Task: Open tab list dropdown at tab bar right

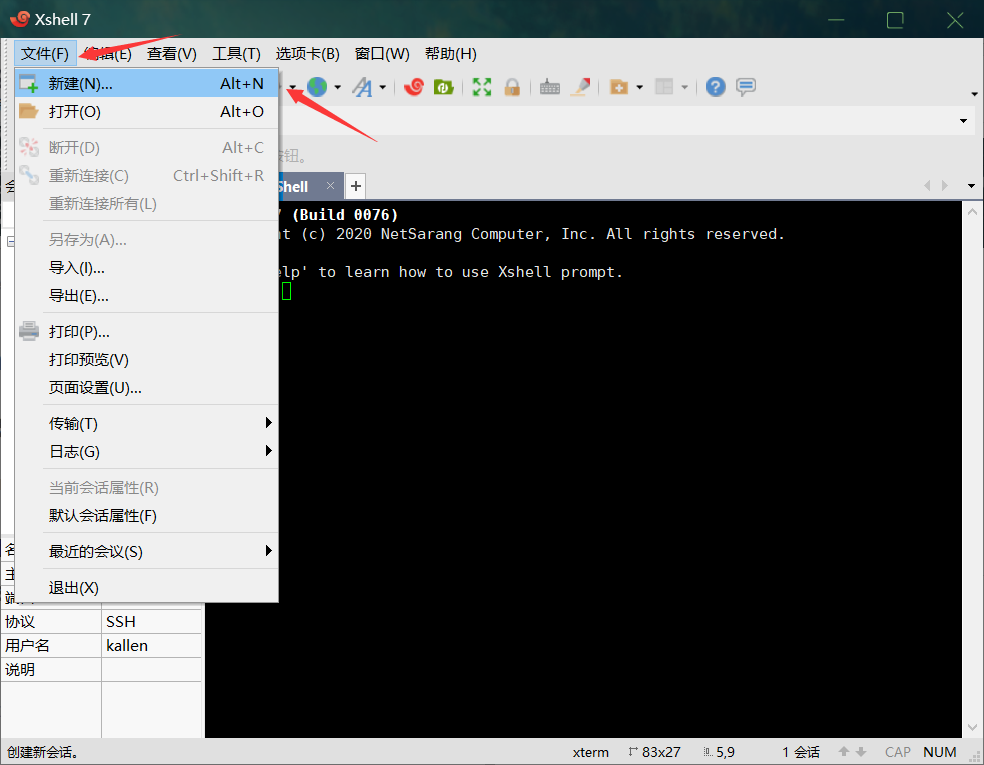Action: point(971,186)
